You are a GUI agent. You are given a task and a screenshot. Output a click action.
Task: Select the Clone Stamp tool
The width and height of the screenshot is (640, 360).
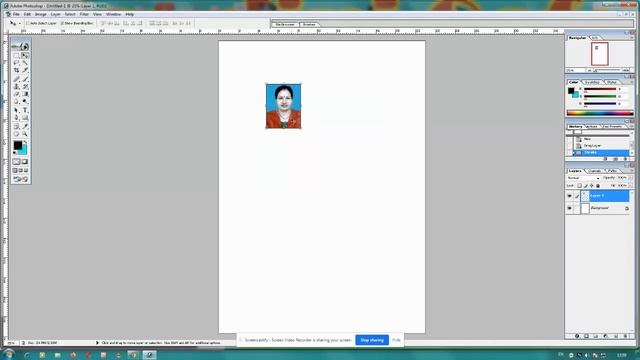pyautogui.click(x=16, y=87)
